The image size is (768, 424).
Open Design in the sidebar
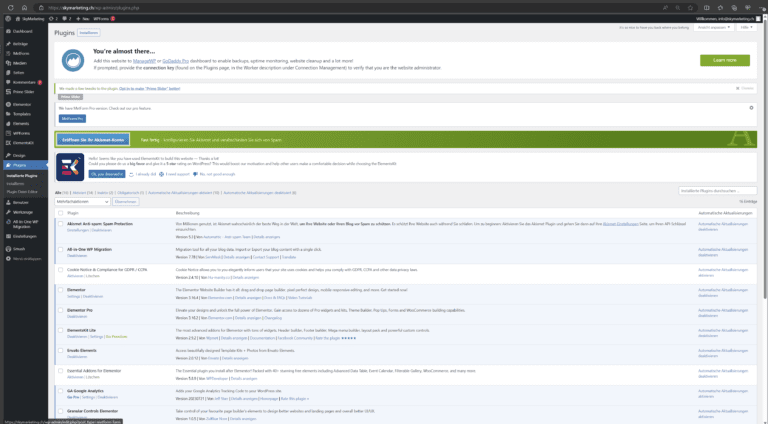[x=19, y=155]
